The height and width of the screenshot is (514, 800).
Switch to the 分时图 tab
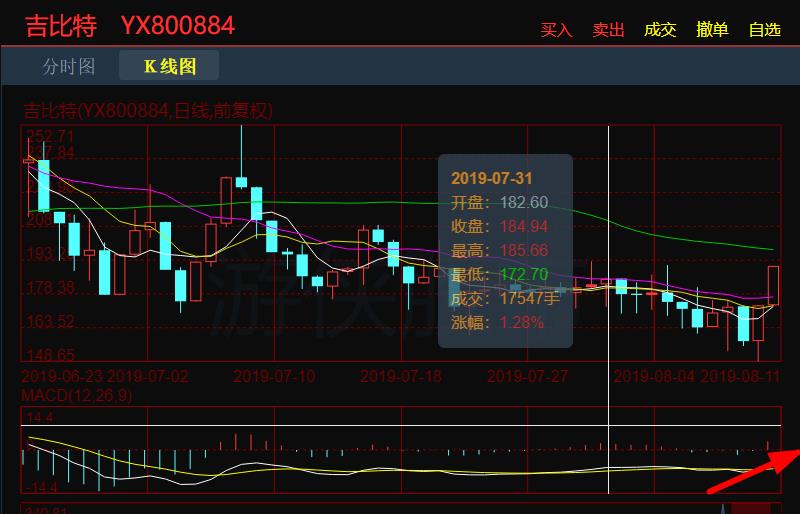pyautogui.click(x=69, y=67)
